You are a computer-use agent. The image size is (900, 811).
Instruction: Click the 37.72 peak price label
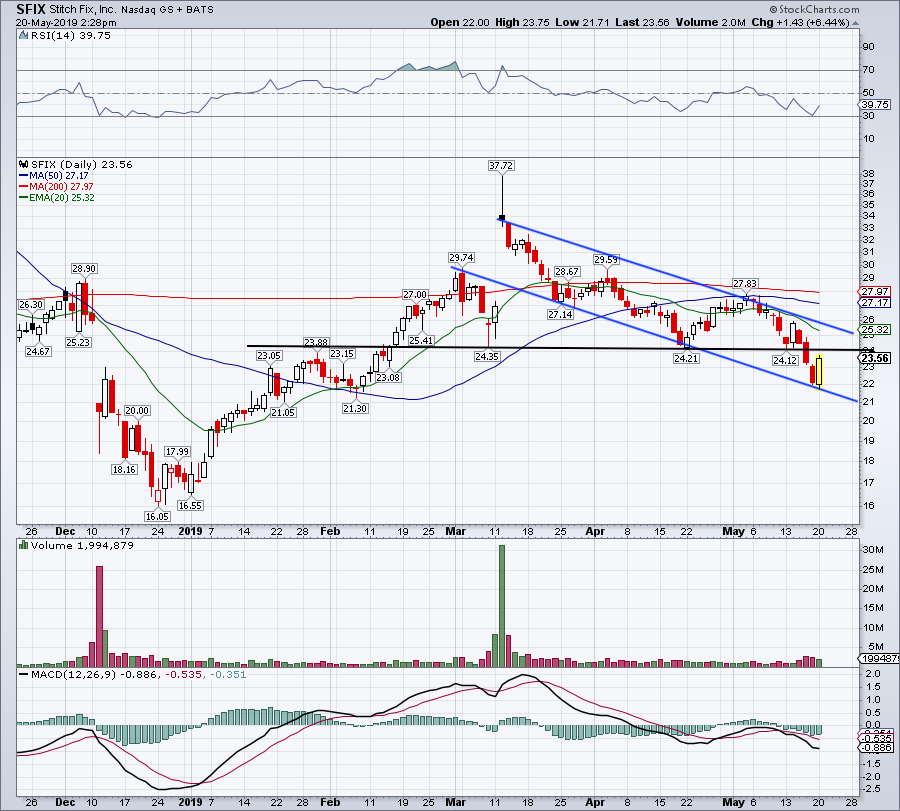coord(501,166)
